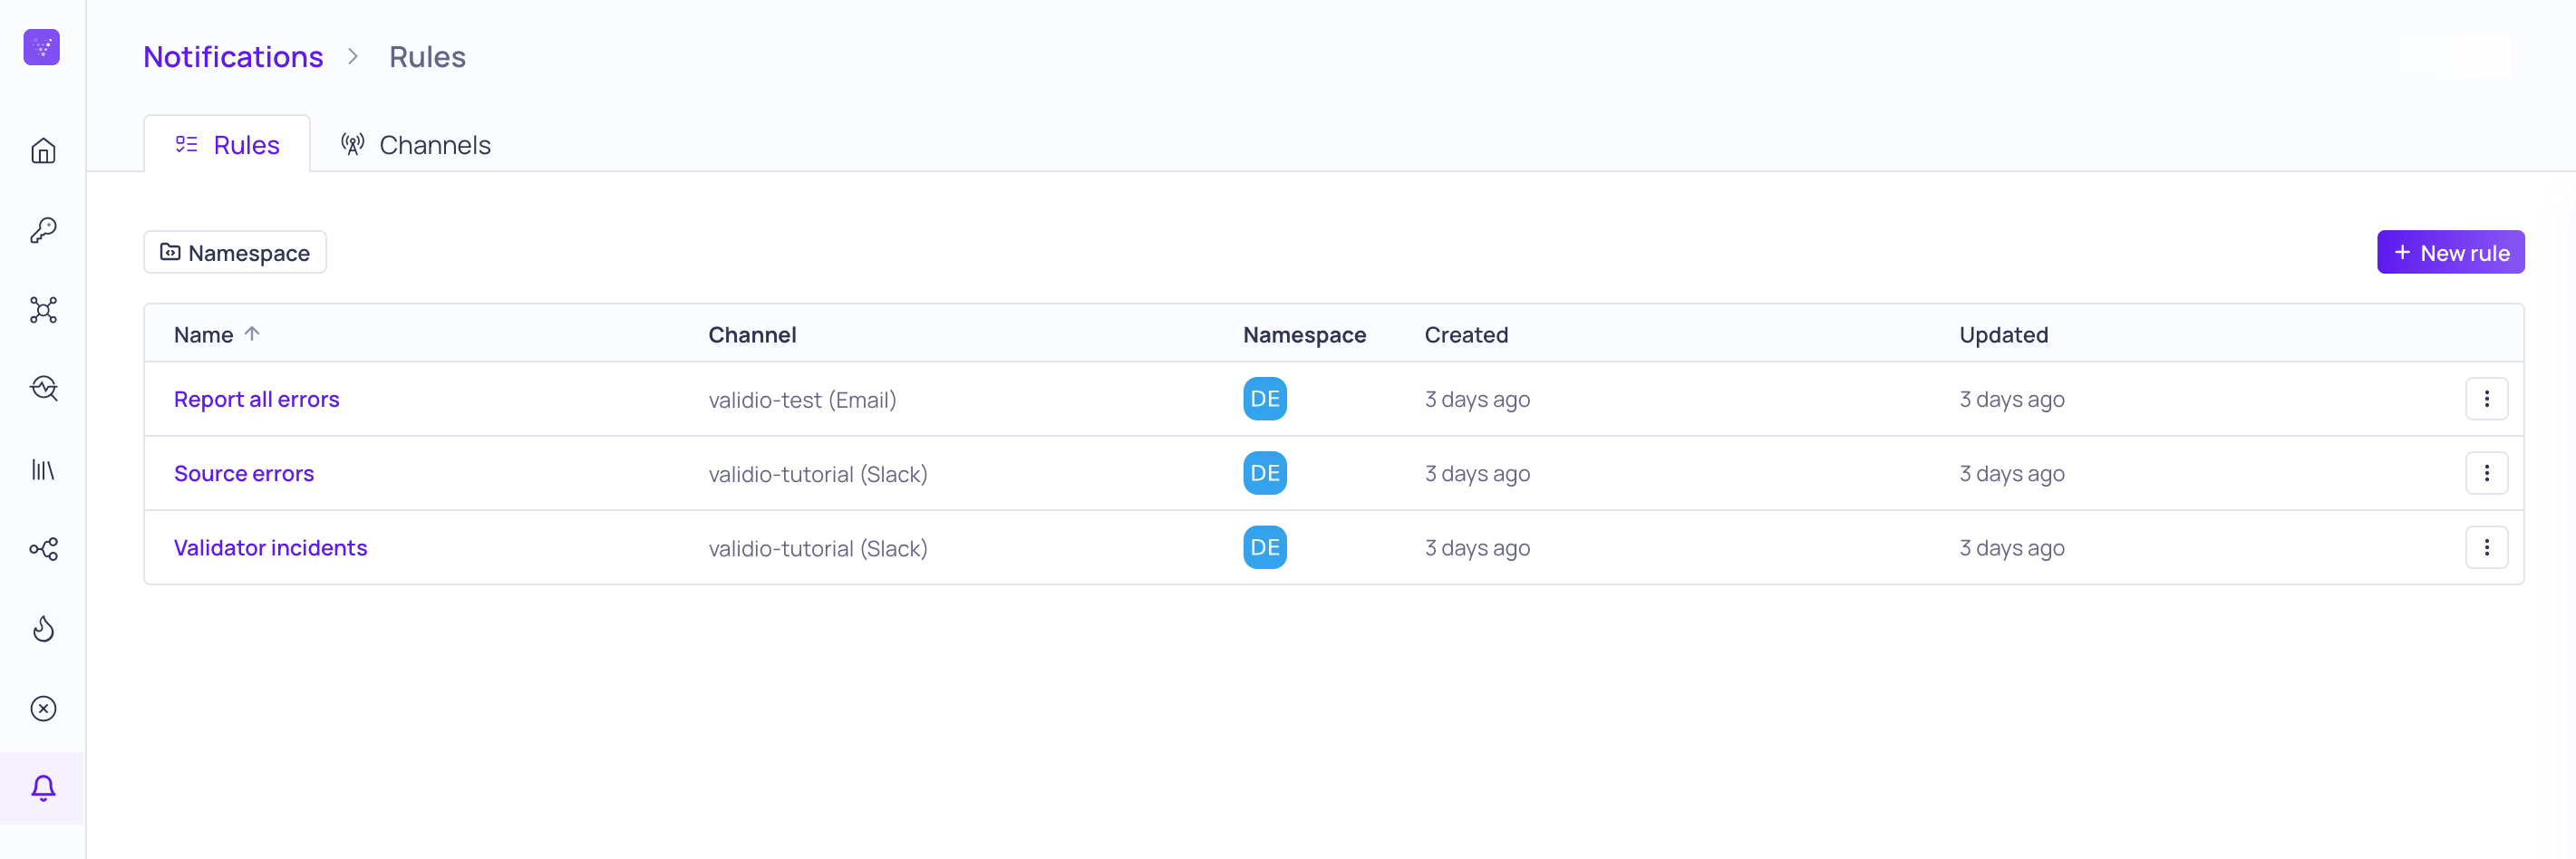The image size is (2576, 859).
Task: Open options menu for Source errors
Action: [2486, 473]
